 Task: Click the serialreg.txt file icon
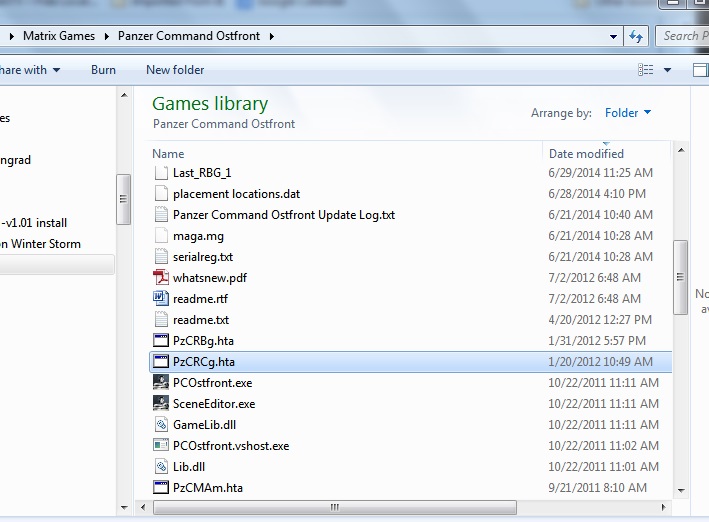point(161,256)
